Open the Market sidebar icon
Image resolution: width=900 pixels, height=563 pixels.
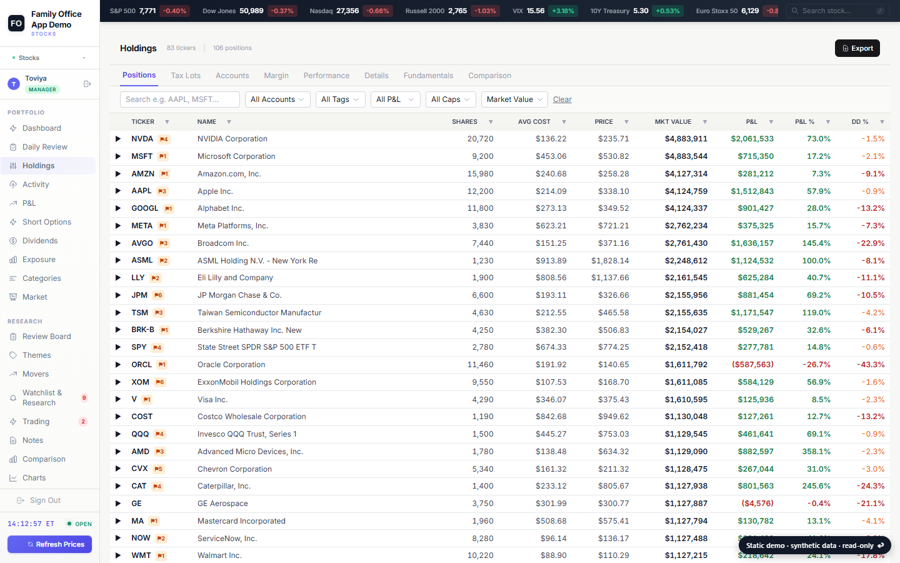[13, 297]
